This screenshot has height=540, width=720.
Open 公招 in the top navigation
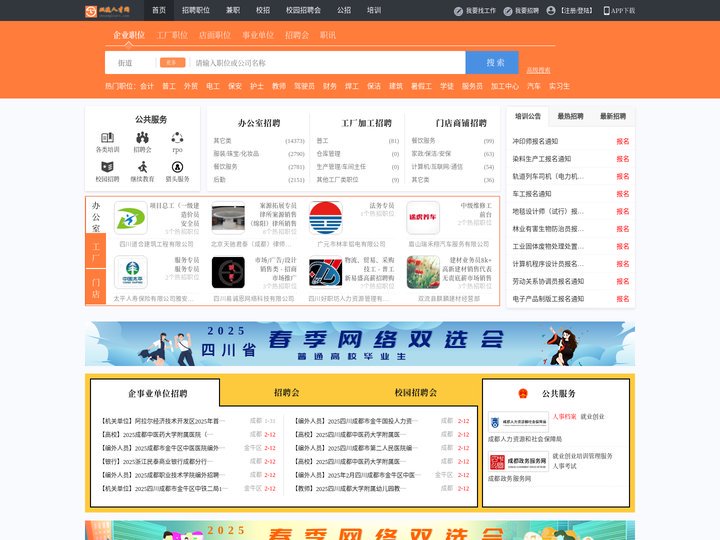tap(344, 10)
